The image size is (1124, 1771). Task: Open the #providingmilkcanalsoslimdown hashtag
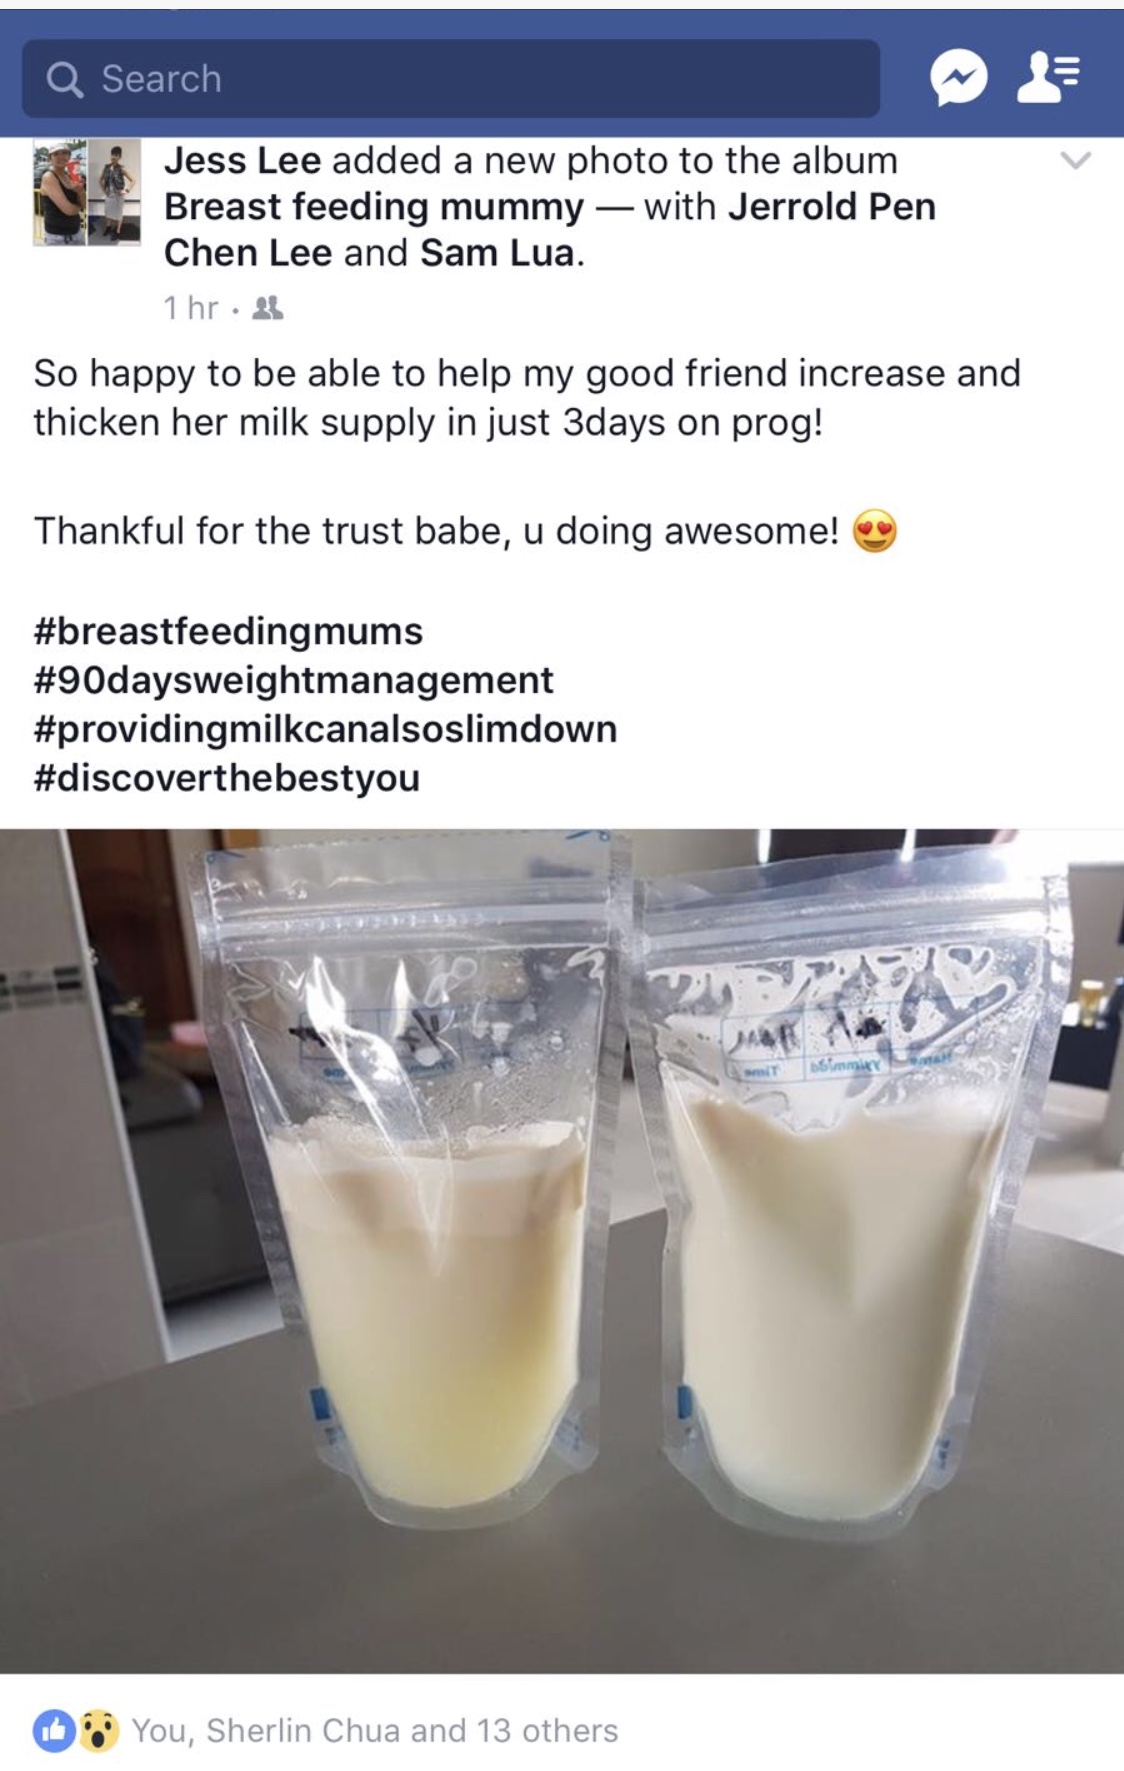point(325,730)
